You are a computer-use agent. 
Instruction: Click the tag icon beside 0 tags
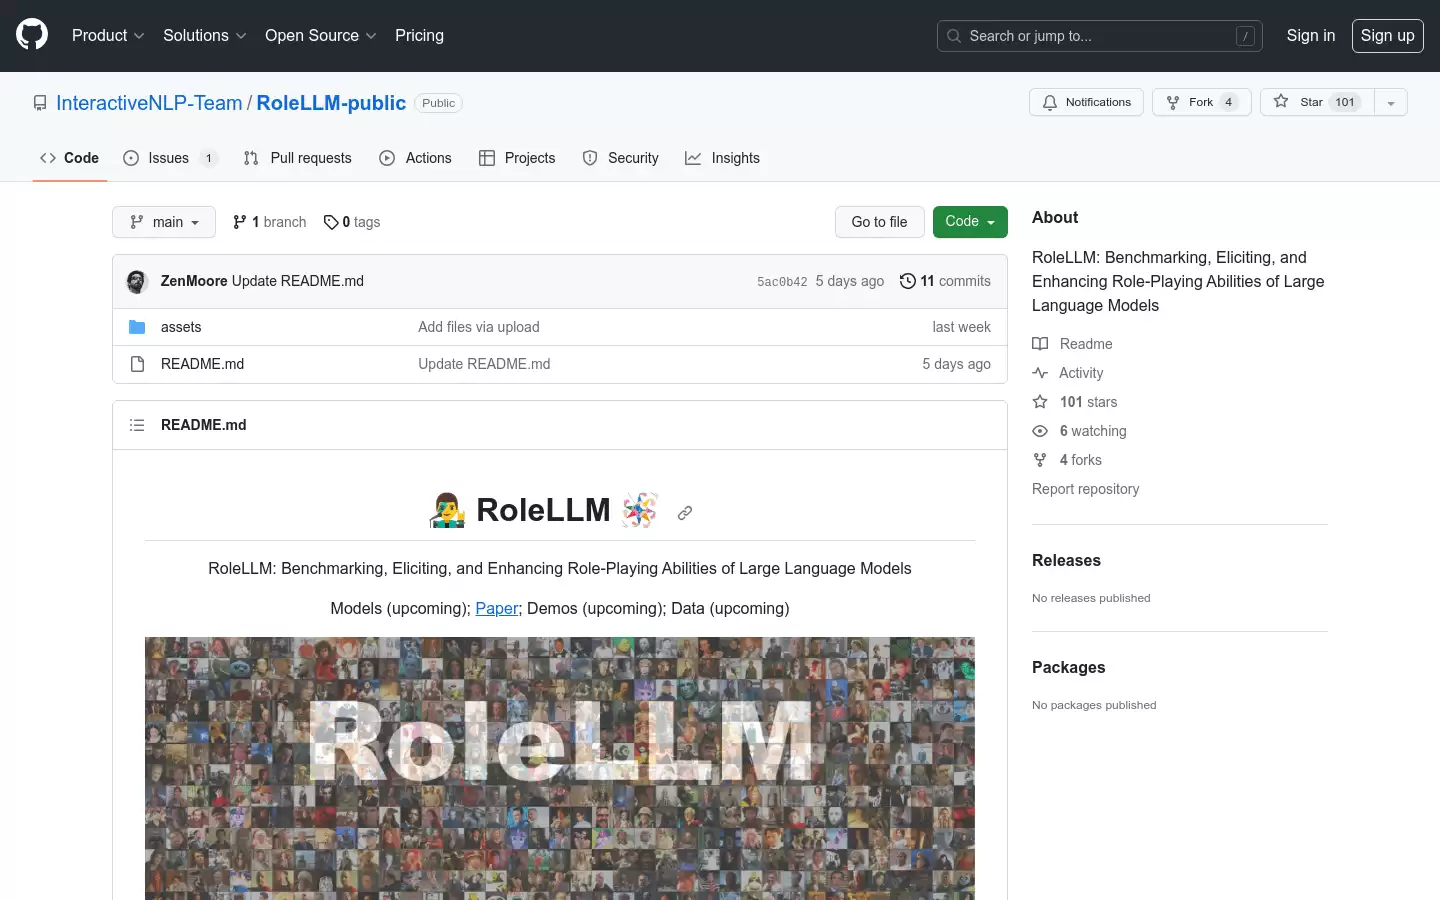(x=331, y=222)
